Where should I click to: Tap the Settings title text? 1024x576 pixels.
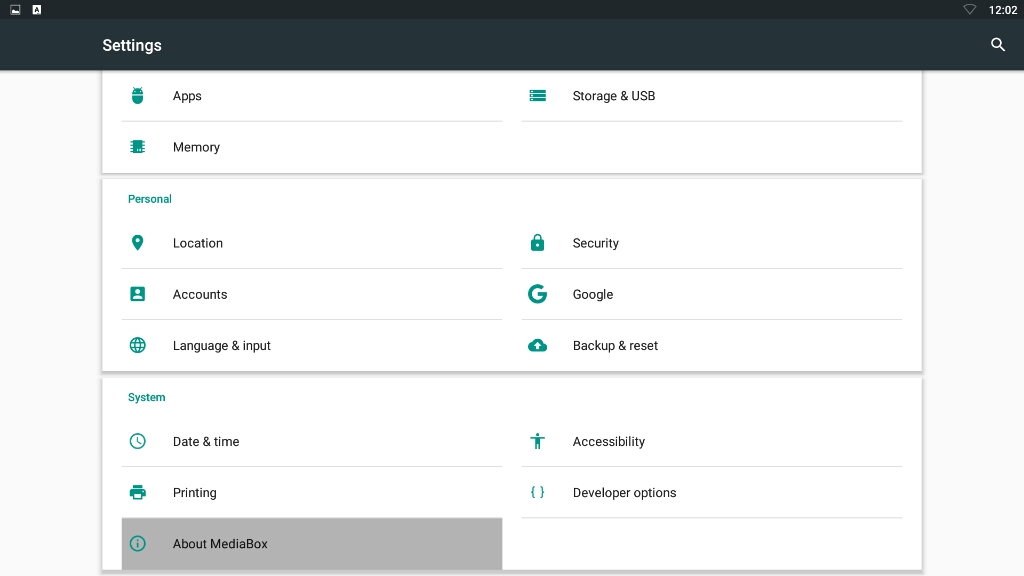pyautogui.click(x=132, y=45)
